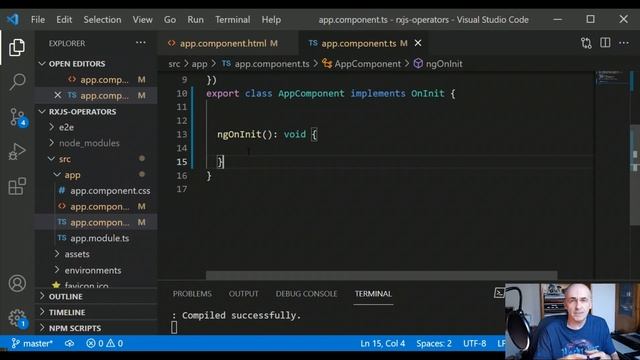Open the Run menu
Viewport: 640px width, 360px height.
coord(196,20)
